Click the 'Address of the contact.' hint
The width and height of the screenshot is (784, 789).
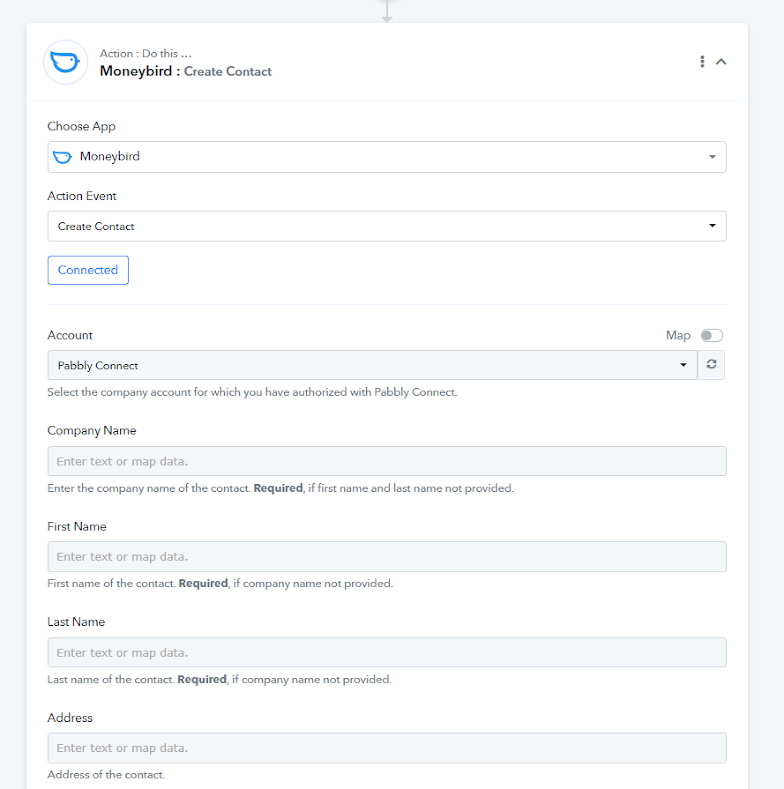pyautogui.click(x=106, y=775)
